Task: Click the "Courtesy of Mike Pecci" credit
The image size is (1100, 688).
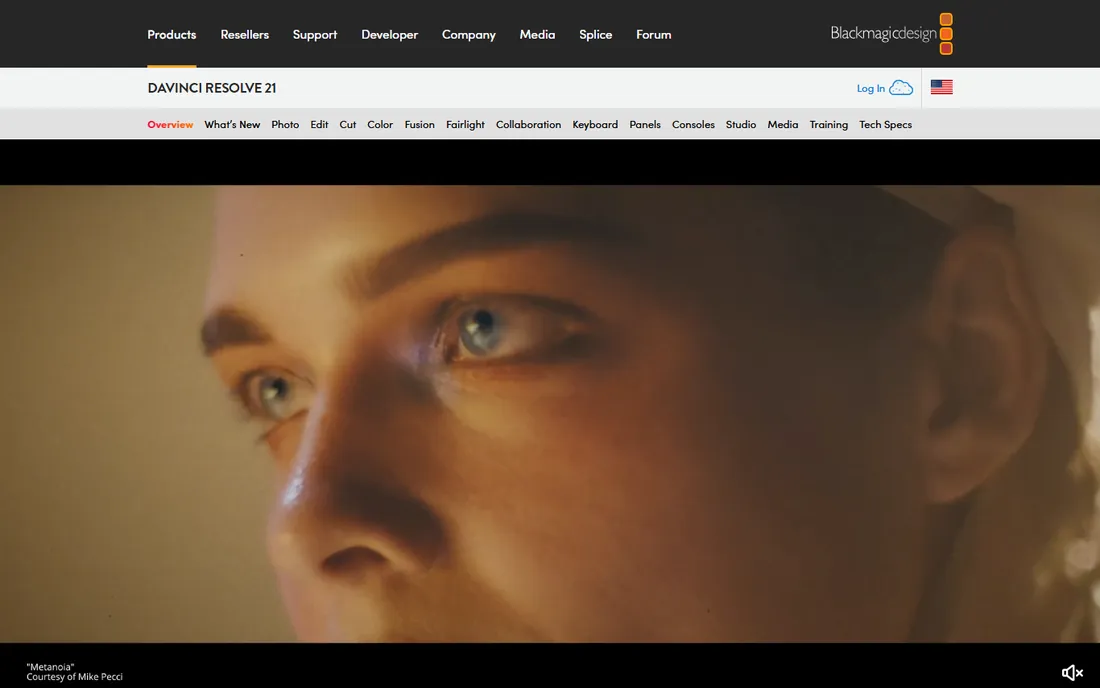Action: coord(74,677)
